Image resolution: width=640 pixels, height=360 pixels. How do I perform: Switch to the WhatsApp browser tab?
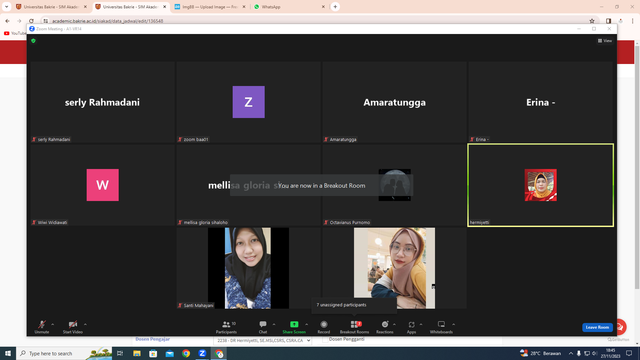[289, 7]
